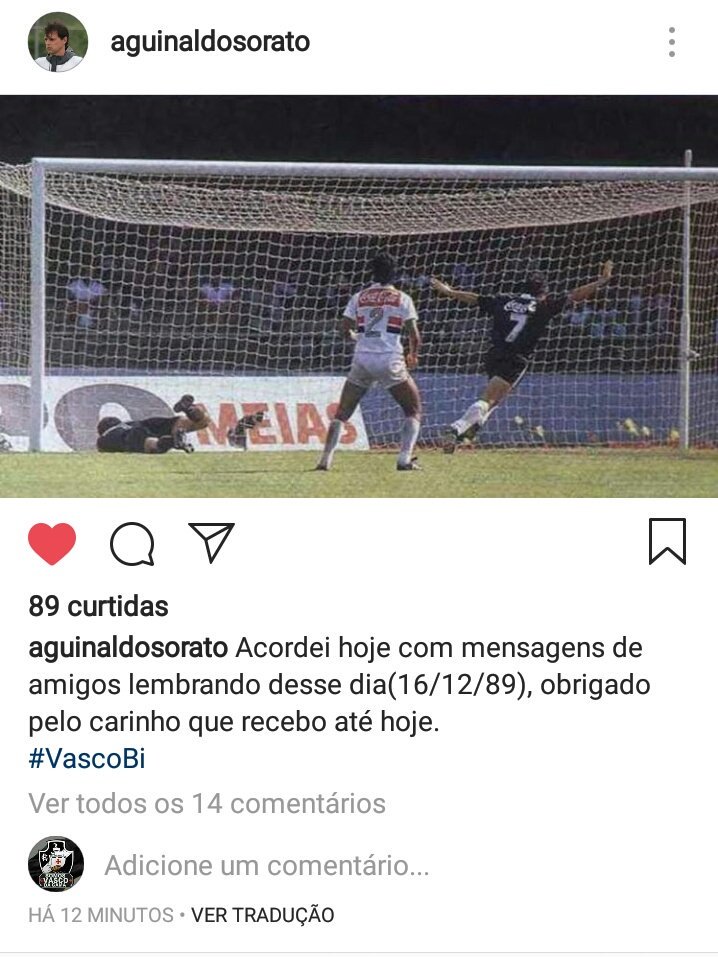
Task: Expand Ver todos os 14 comentários
Action: tap(207, 803)
